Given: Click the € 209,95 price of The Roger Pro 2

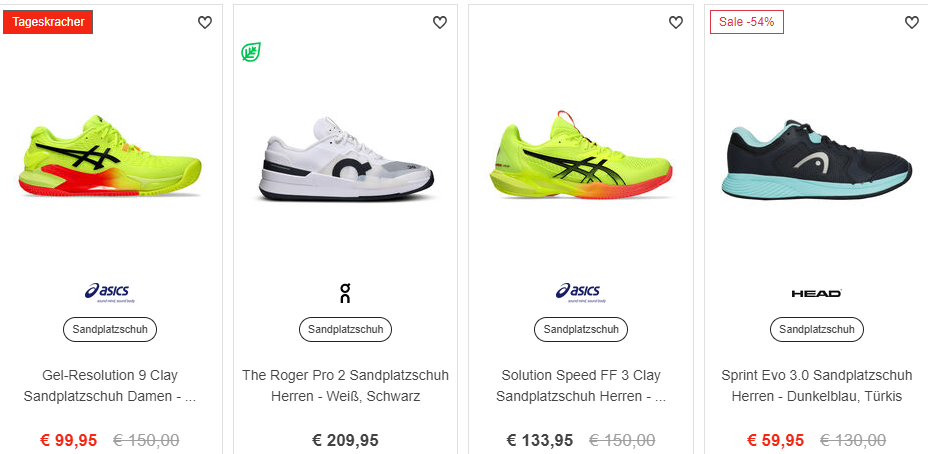Looking at the screenshot, I should click(x=345, y=440).
